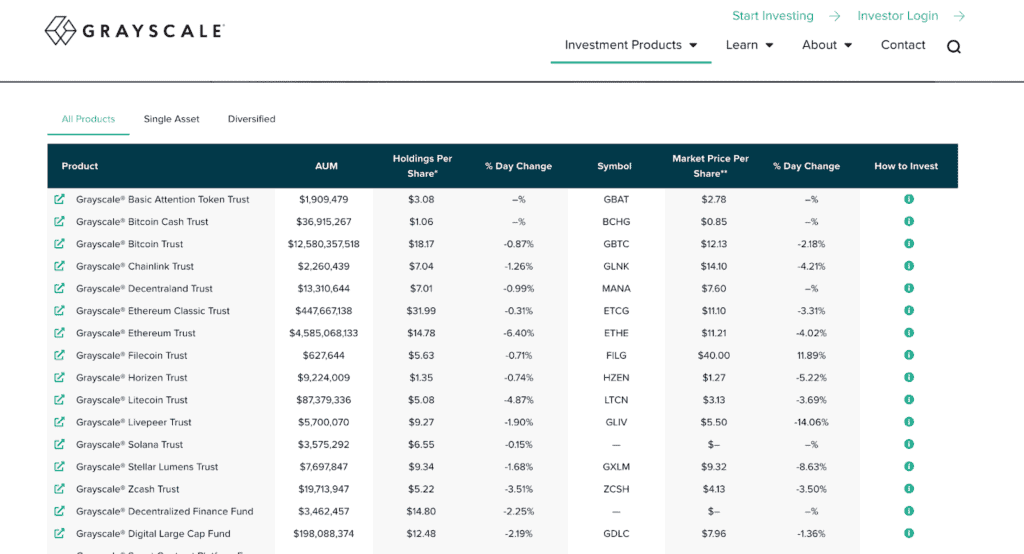Click the Investor Login link
The height and width of the screenshot is (554, 1024).
point(910,16)
